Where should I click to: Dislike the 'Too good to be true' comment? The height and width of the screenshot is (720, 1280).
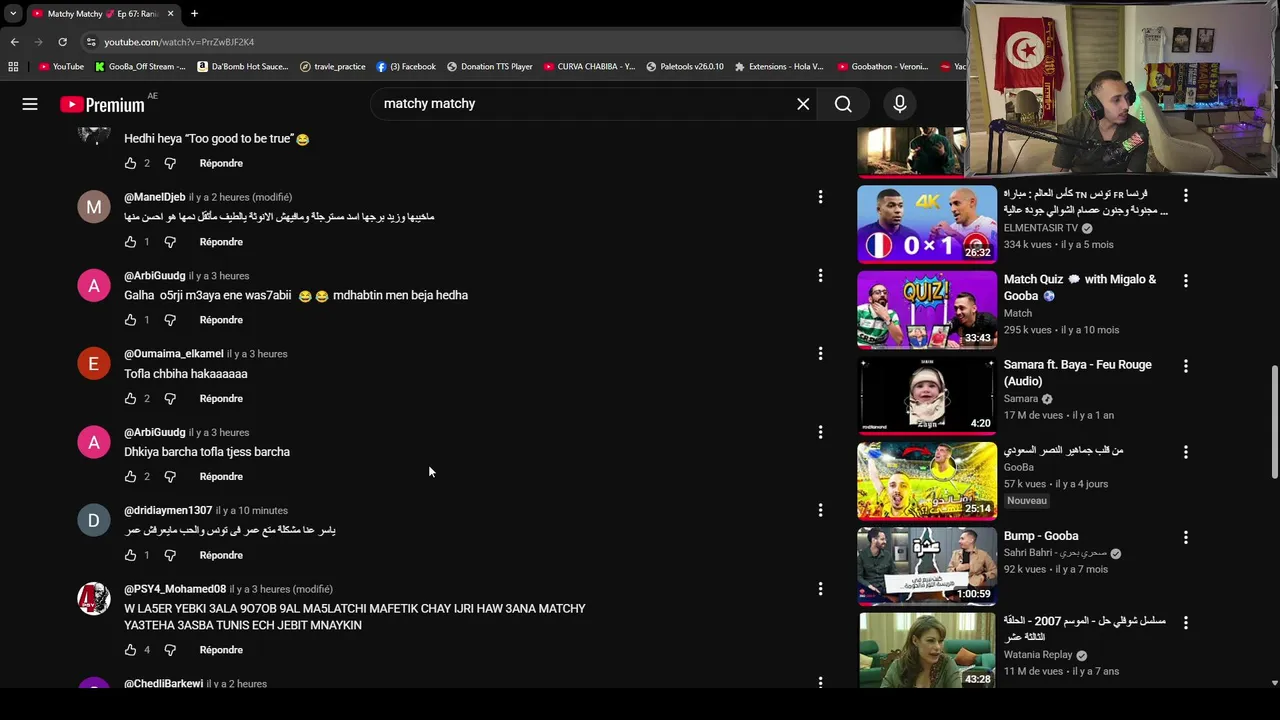tap(170, 163)
